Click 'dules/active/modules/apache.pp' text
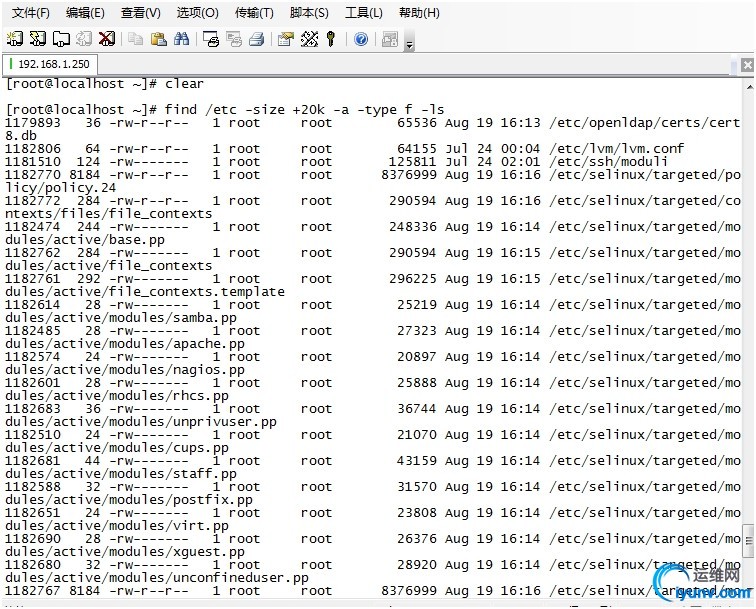The image size is (756, 609). click(125, 344)
